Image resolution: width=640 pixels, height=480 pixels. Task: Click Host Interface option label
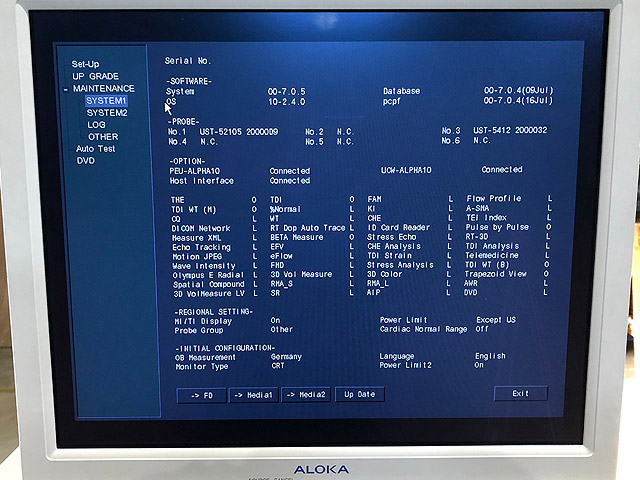tap(202, 181)
